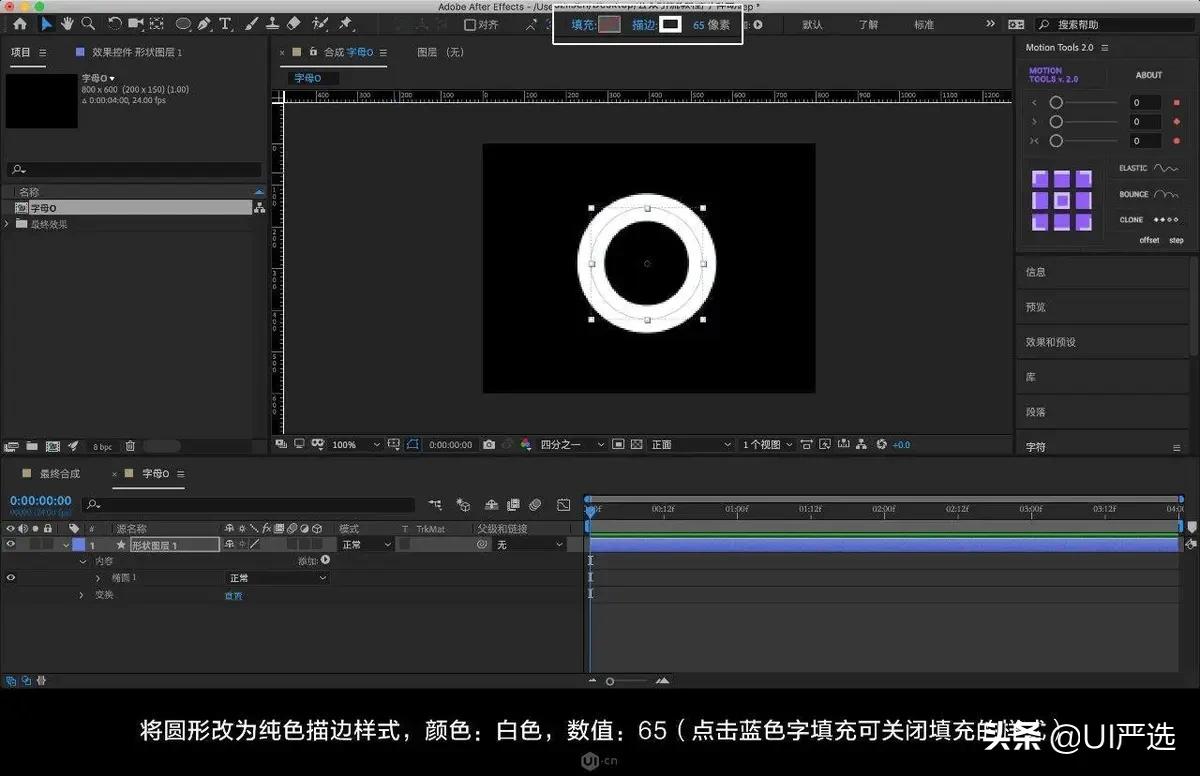Click the 重置 link in the timeline
Image resolution: width=1200 pixels, height=776 pixels.
[233, 595]
